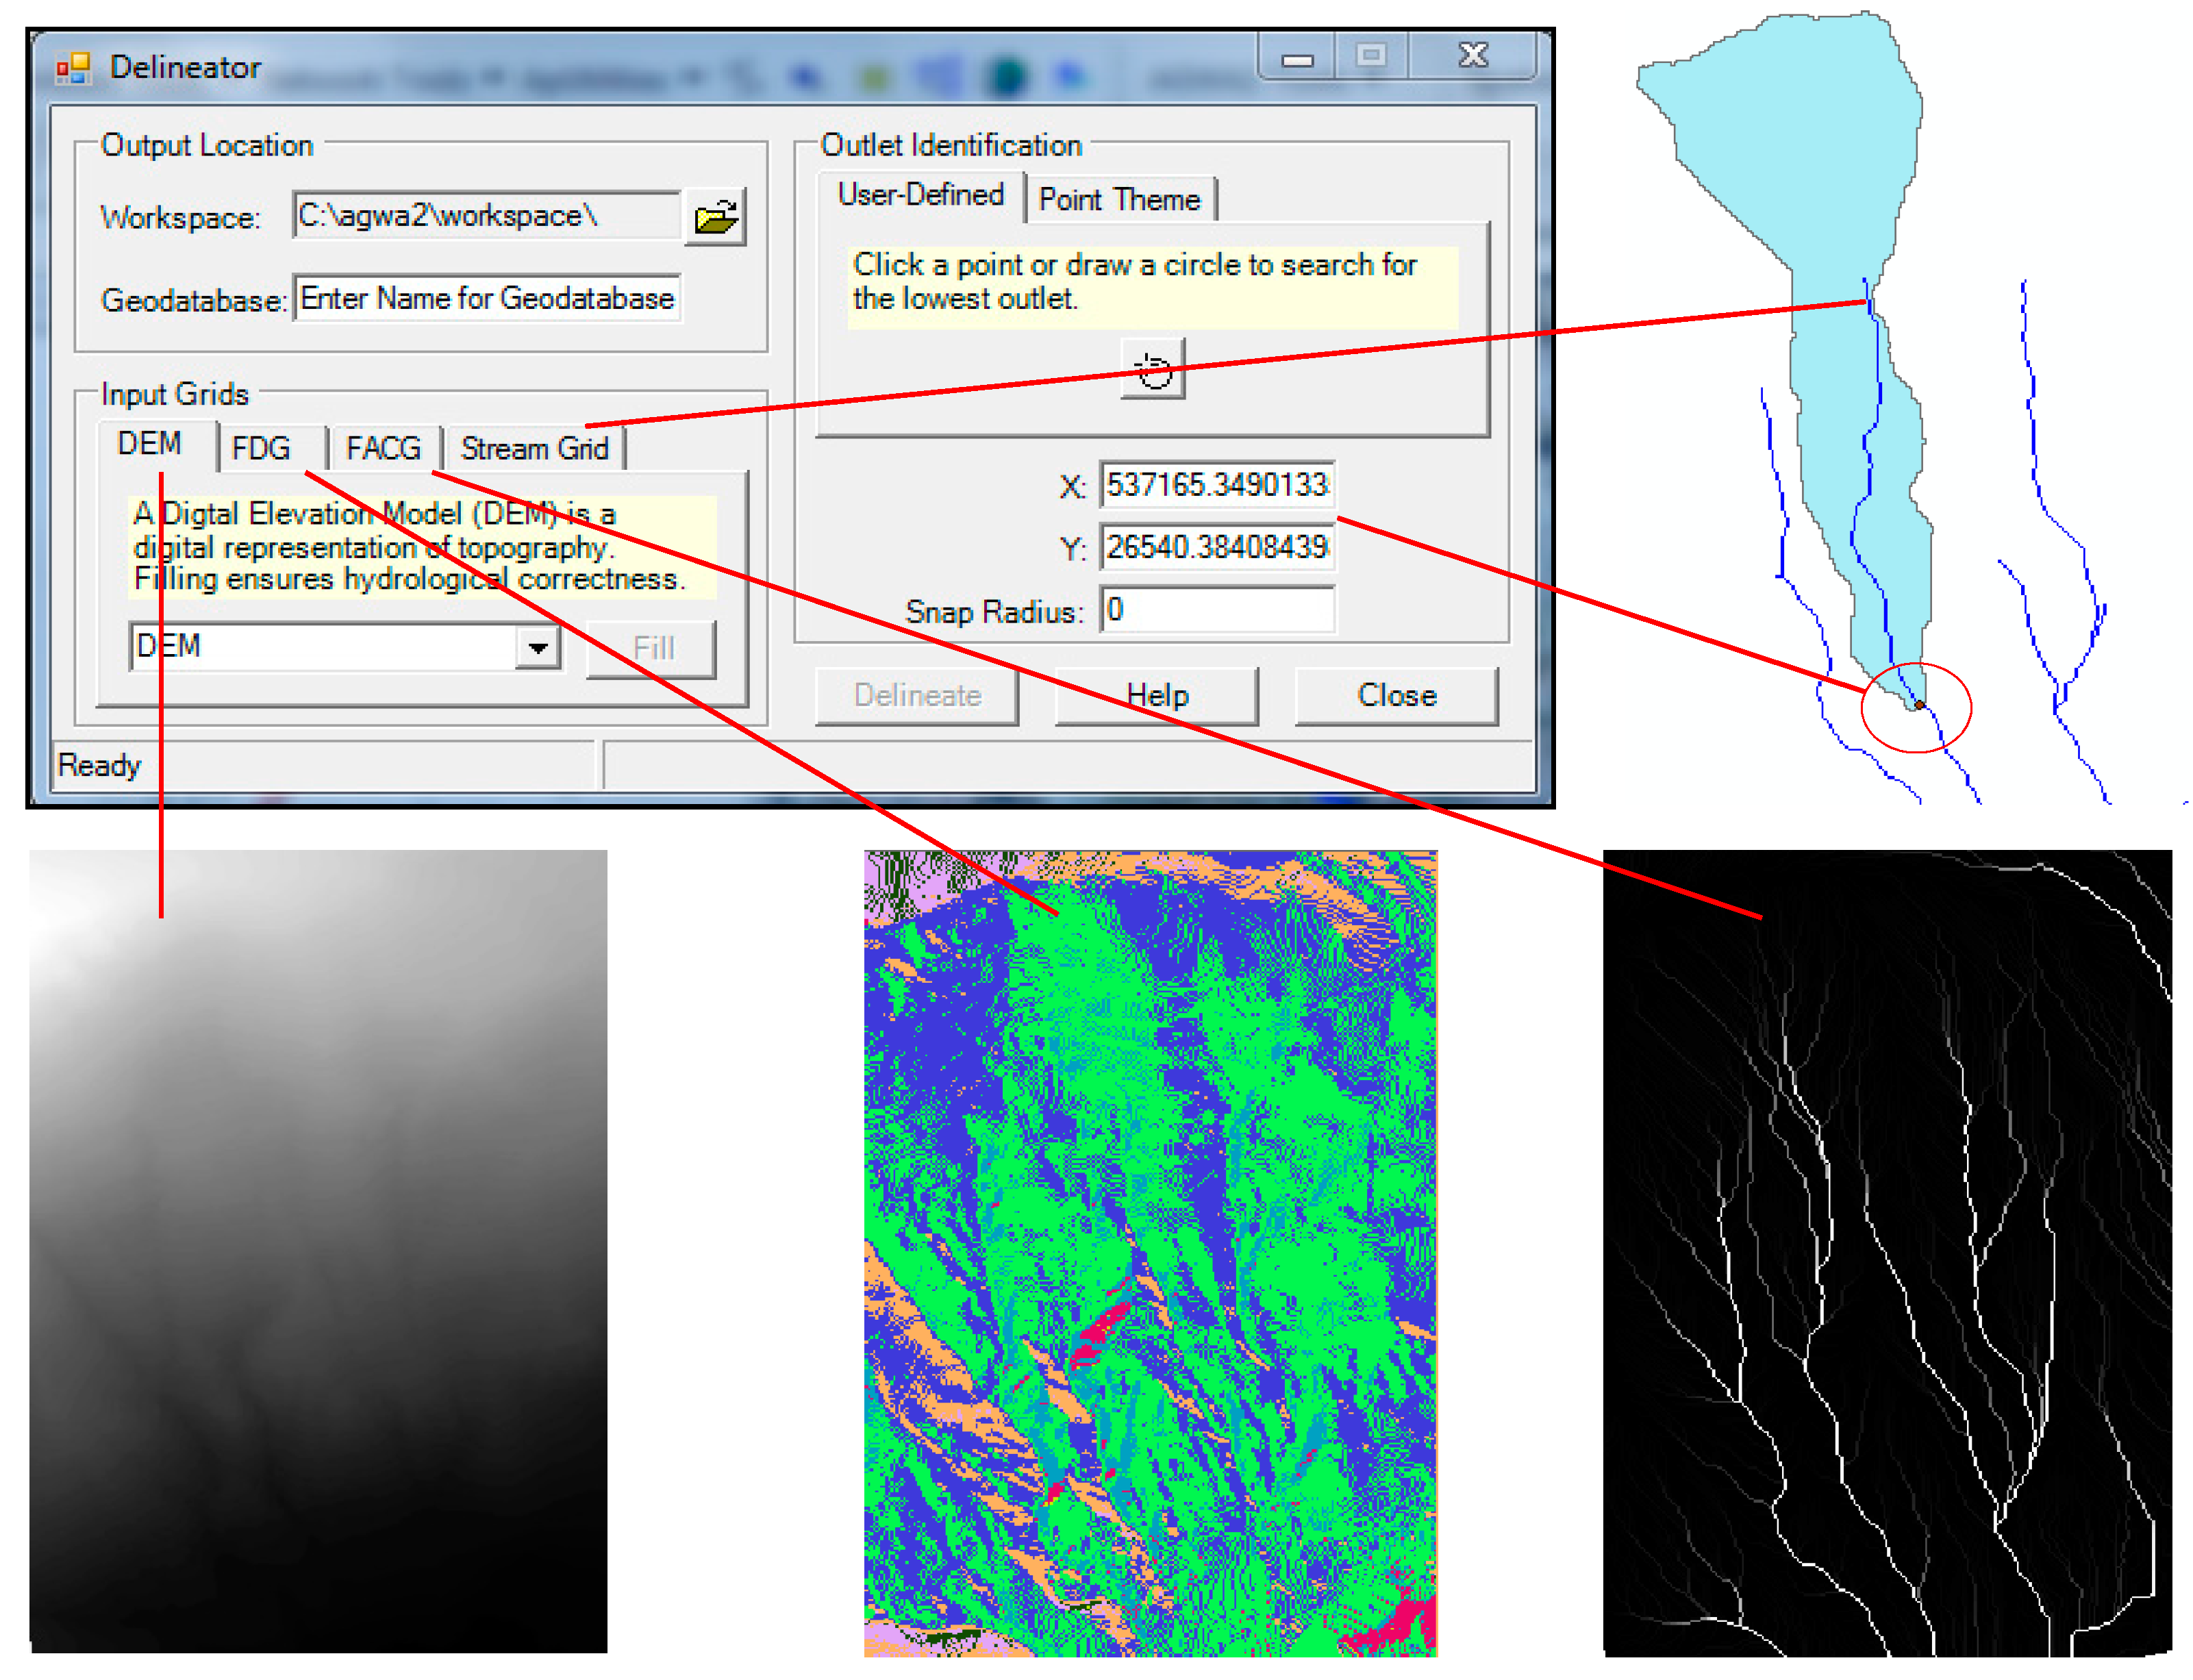Open the Stream Grid tab
This screenshot has height=1680, width=2193.
coord(534,448)
